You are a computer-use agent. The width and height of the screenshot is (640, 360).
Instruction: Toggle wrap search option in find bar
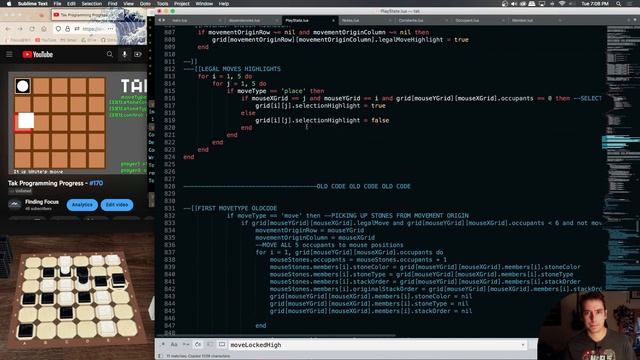coord(198,344)
